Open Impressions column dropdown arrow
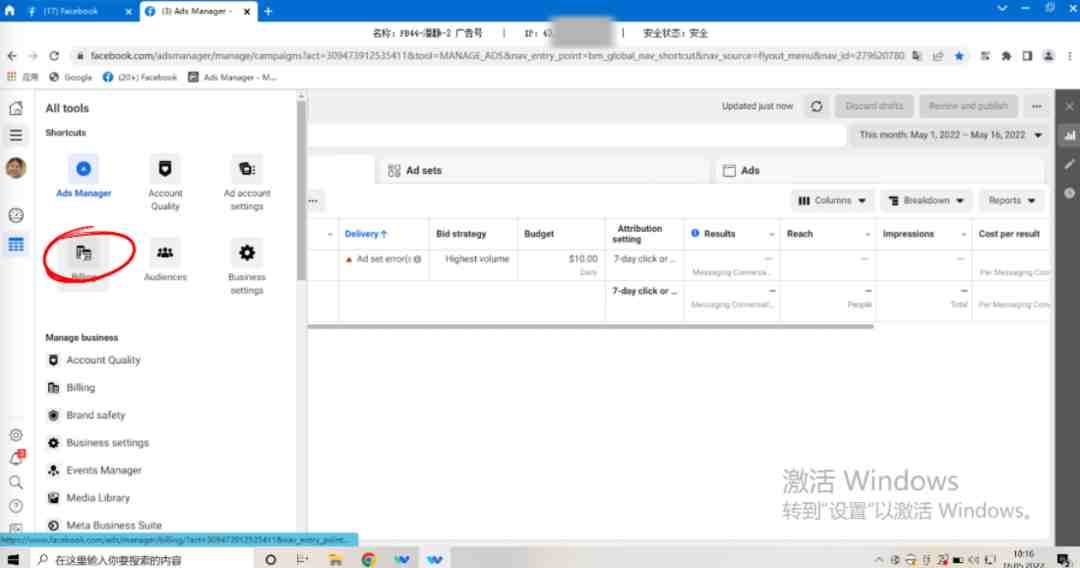The image size is (1080, 568). (x=963, y=235)
